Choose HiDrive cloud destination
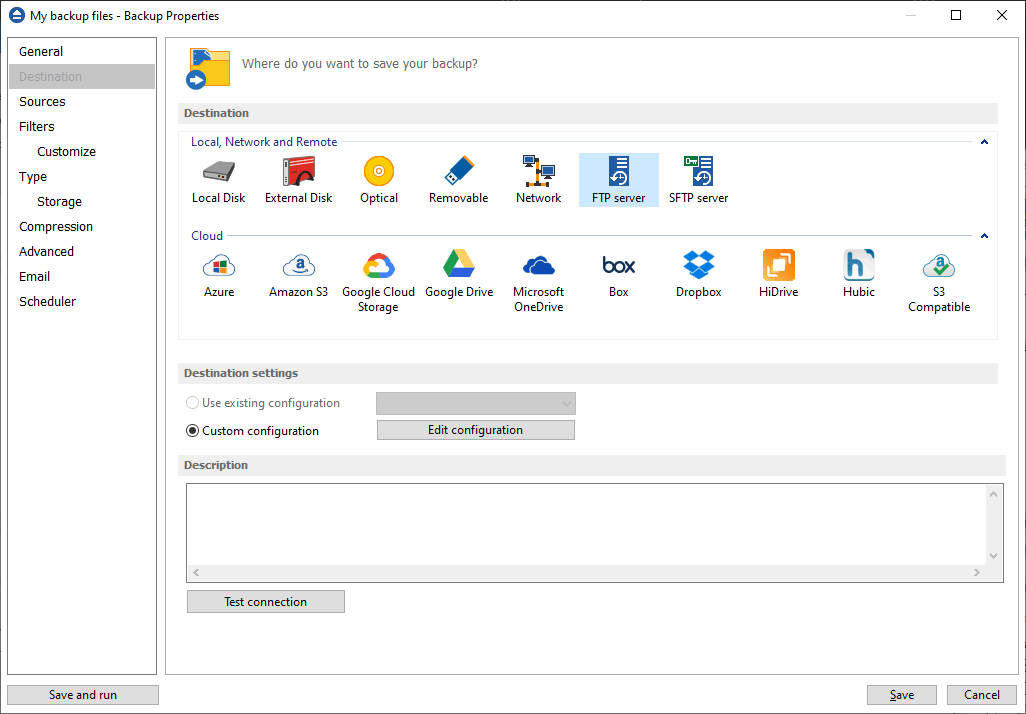This screenshot has width=1026, height=714. point(779,275)
